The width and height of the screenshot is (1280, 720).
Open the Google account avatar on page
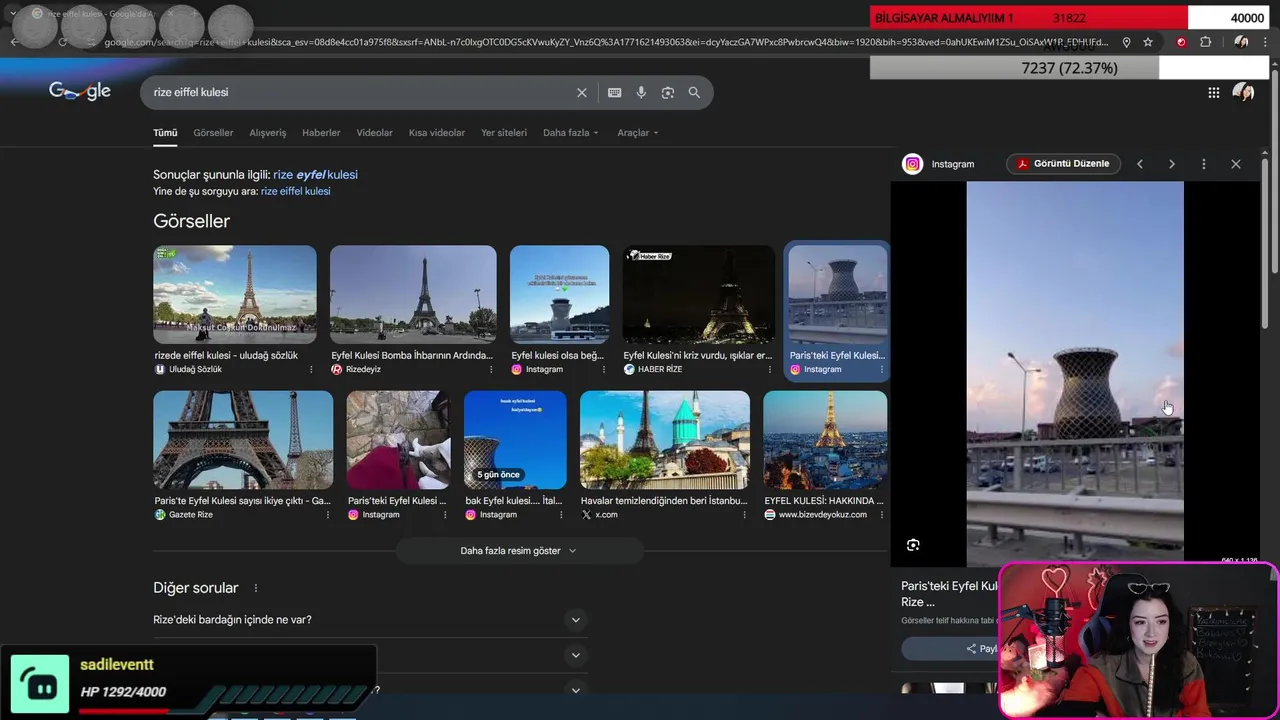click(1243, 92)
